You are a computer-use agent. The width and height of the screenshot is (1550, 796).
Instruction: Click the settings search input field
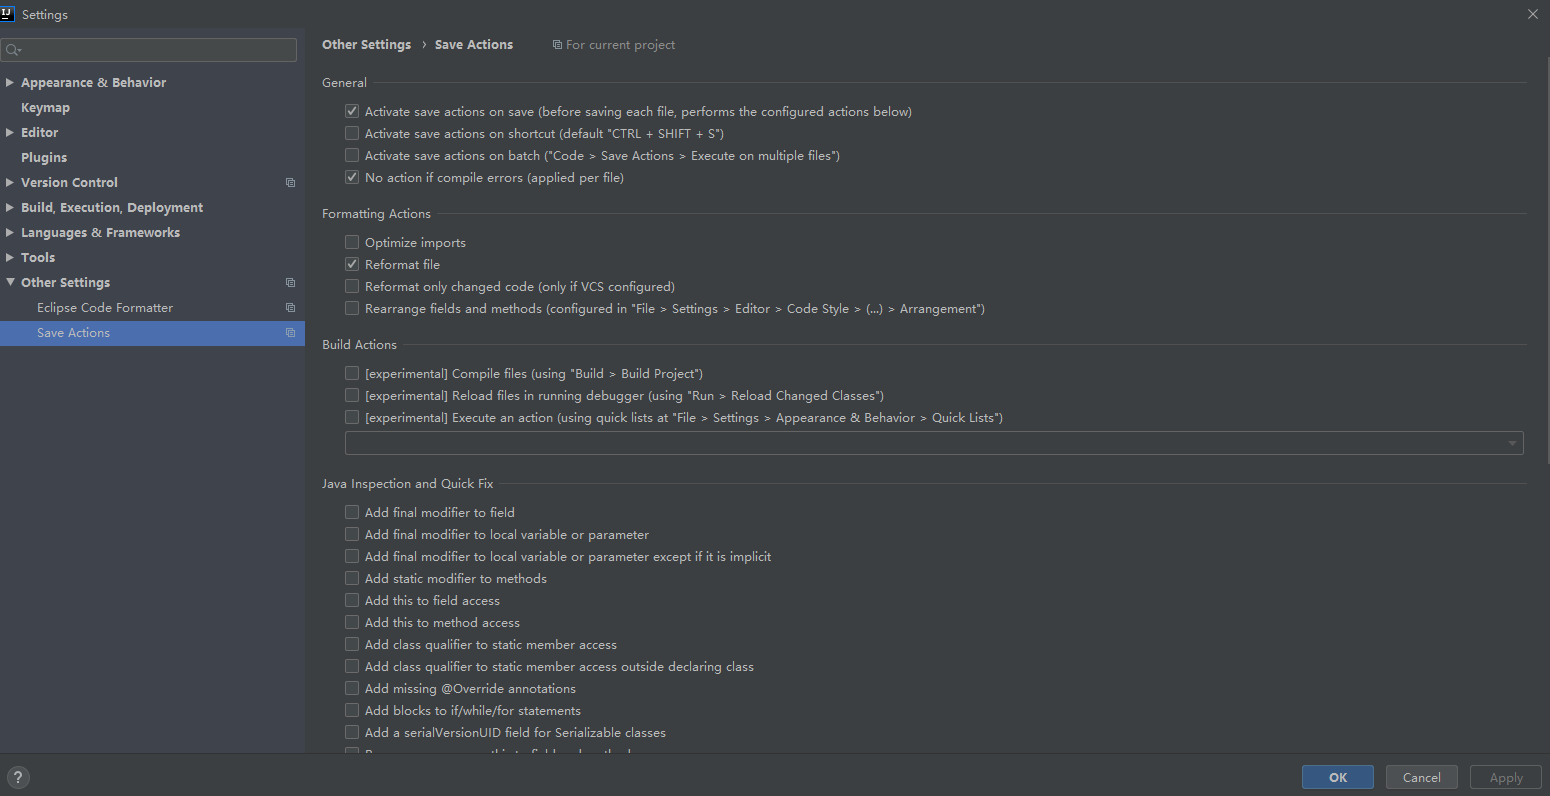150,50
